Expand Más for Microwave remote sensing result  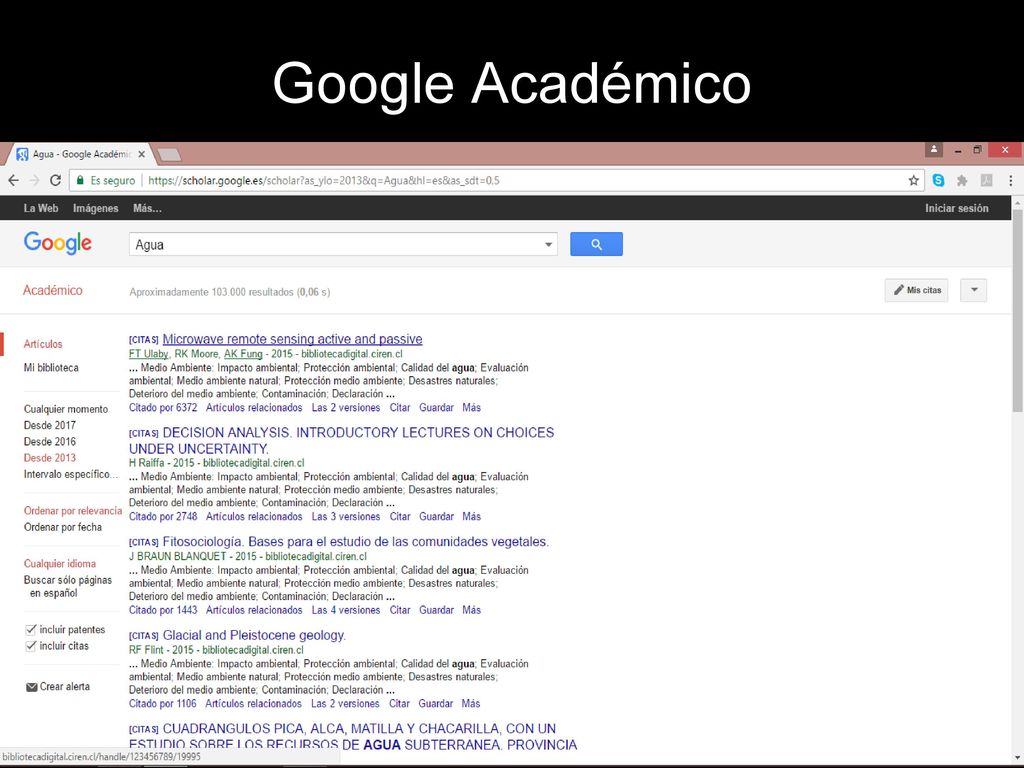(x=472, y=408)
